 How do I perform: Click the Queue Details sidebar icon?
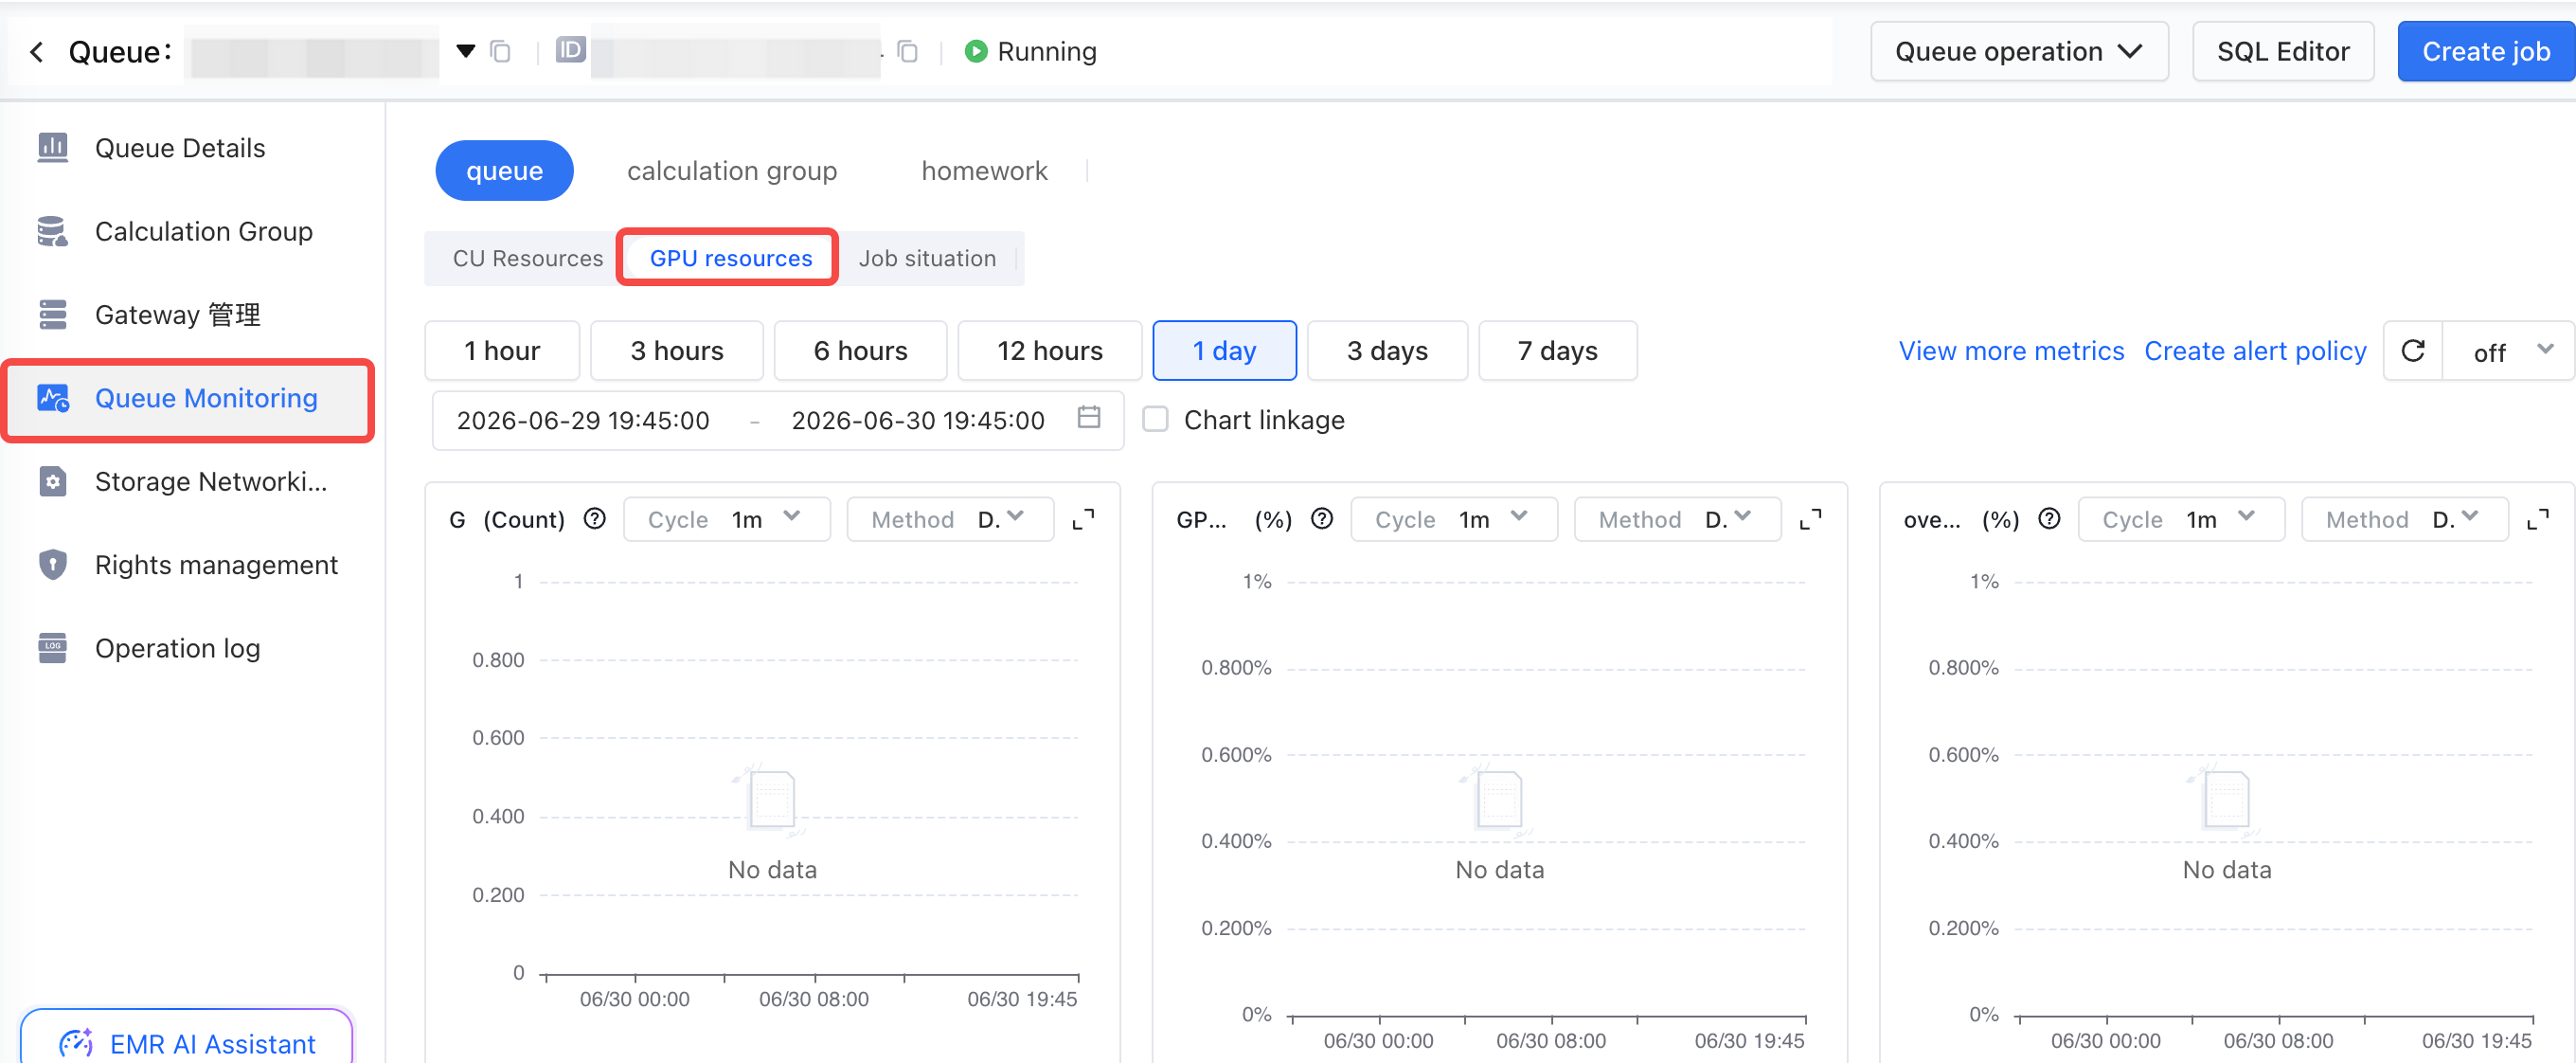point(53,148)
